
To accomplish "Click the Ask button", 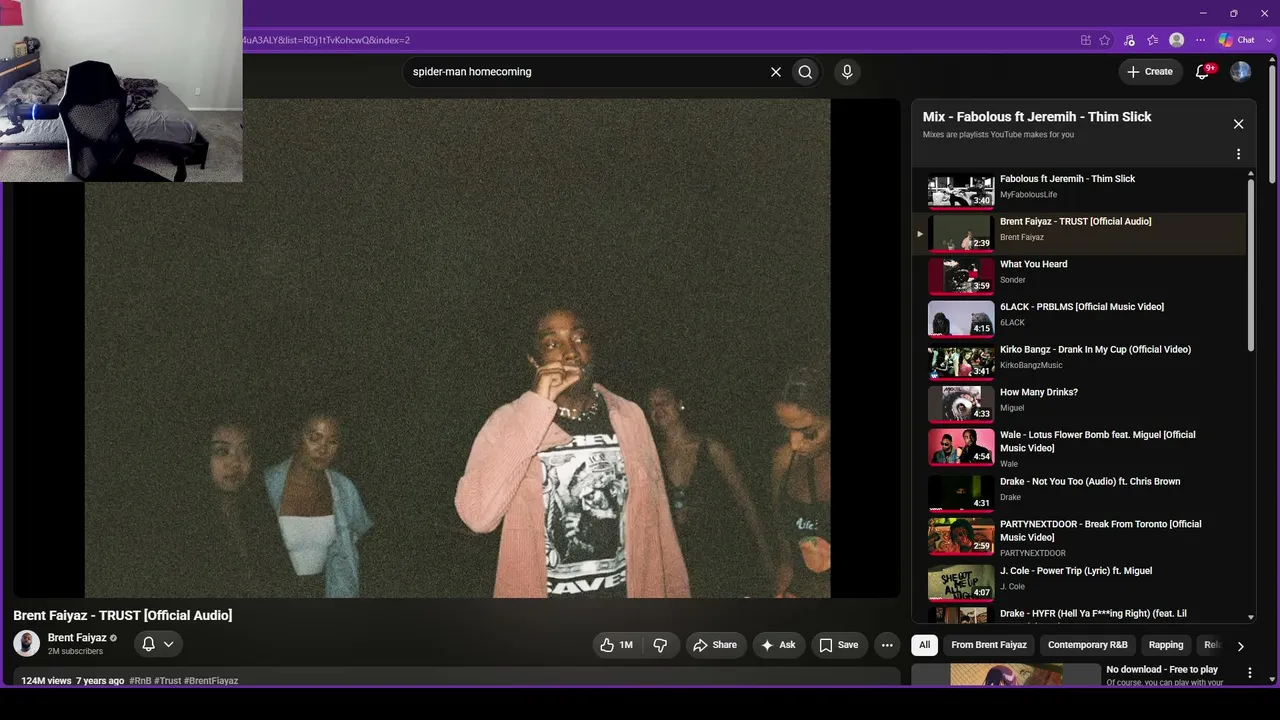I will [778, 645].
